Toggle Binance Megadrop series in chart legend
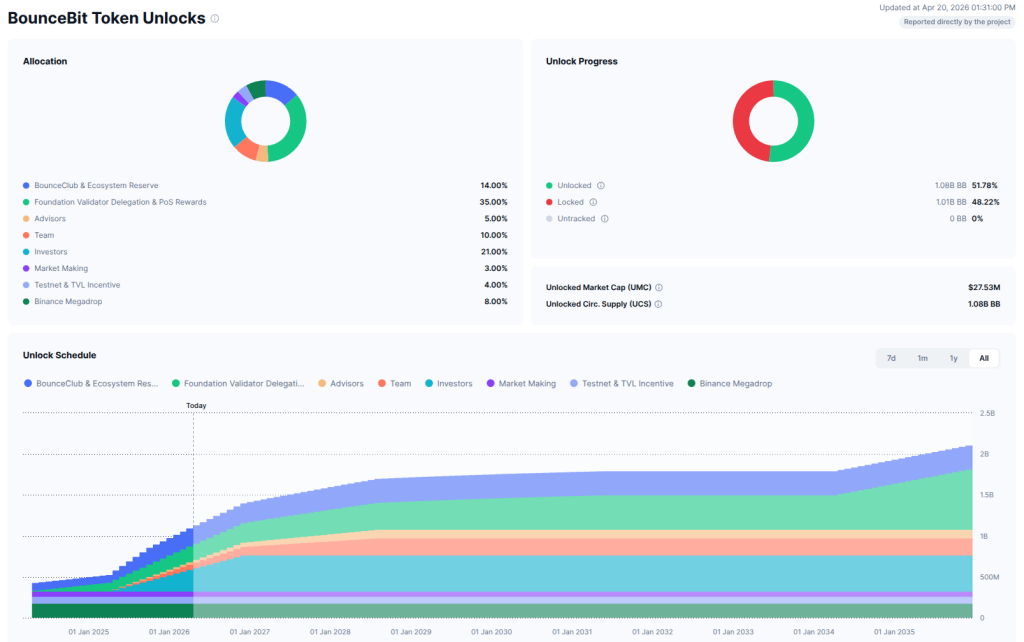Image resolution: width=1024 pixels, height=642 pixels. coord(729,384)
